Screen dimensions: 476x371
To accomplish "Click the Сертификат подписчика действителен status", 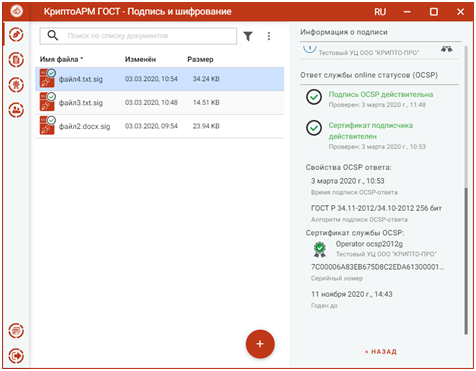I will [371, 131].
